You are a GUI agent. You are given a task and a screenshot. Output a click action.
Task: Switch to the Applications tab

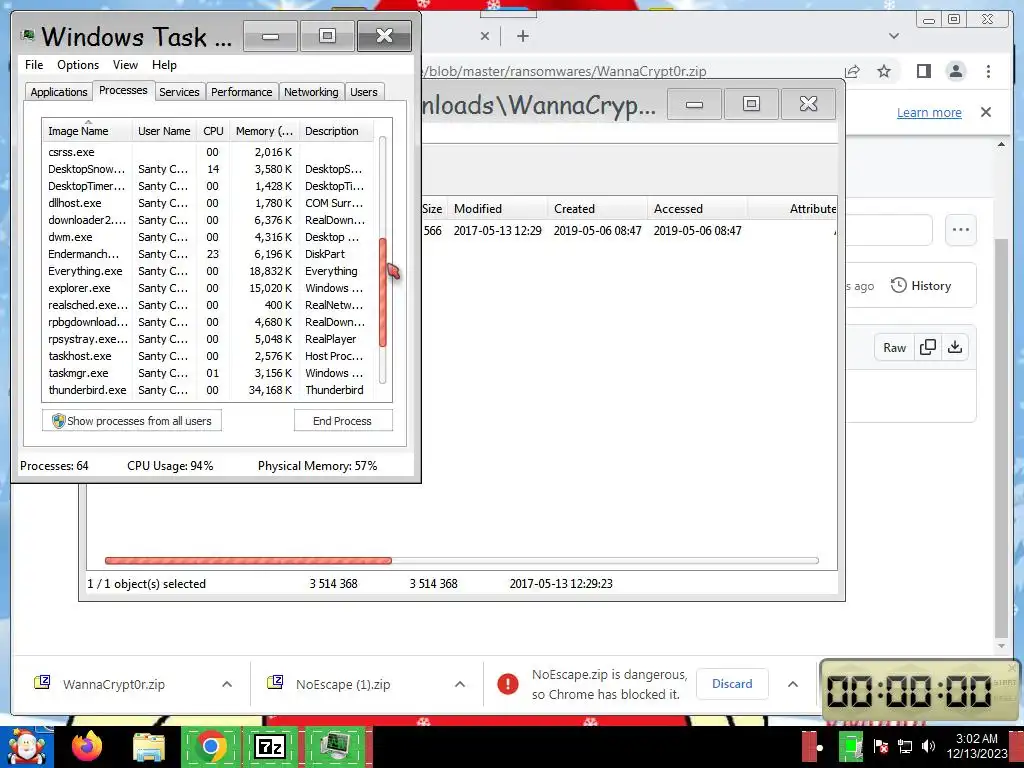pos(59,92)
